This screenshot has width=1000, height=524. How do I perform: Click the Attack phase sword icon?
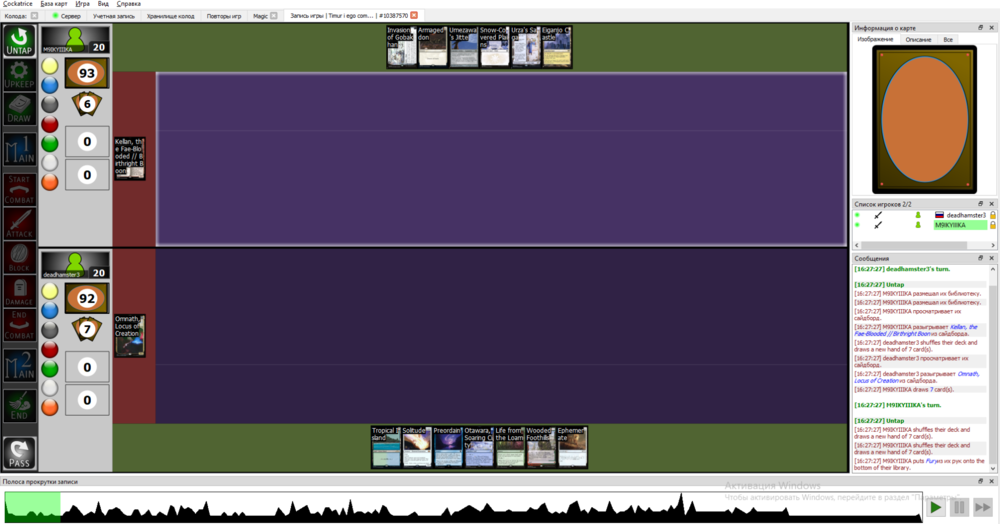18,221
